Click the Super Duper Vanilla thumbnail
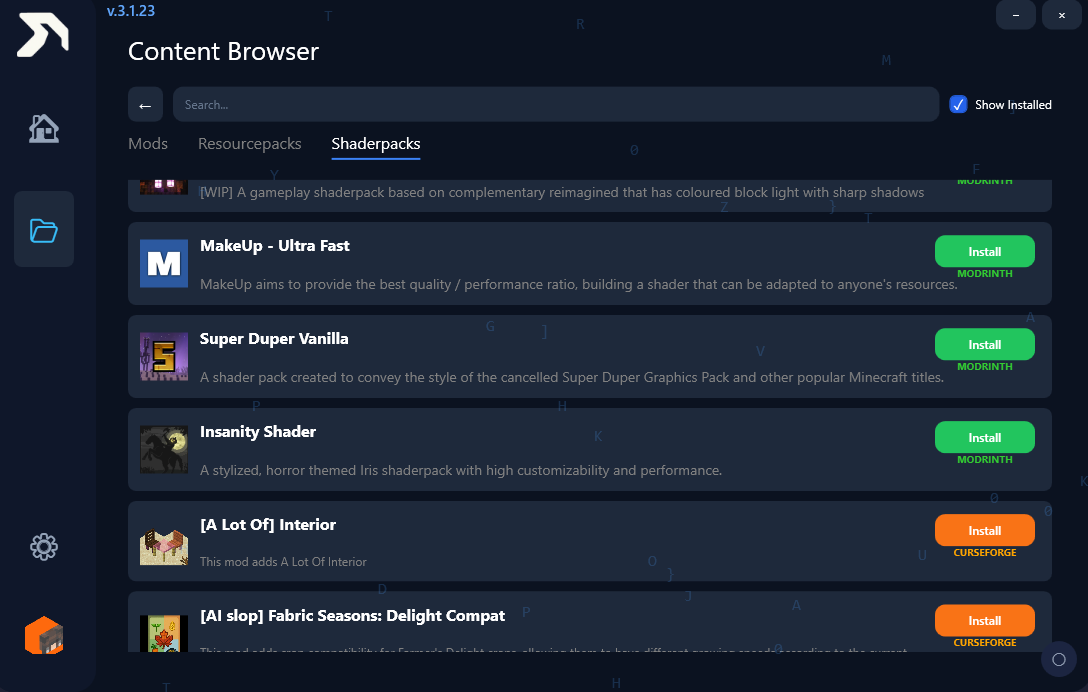 (x=164, y=357)
